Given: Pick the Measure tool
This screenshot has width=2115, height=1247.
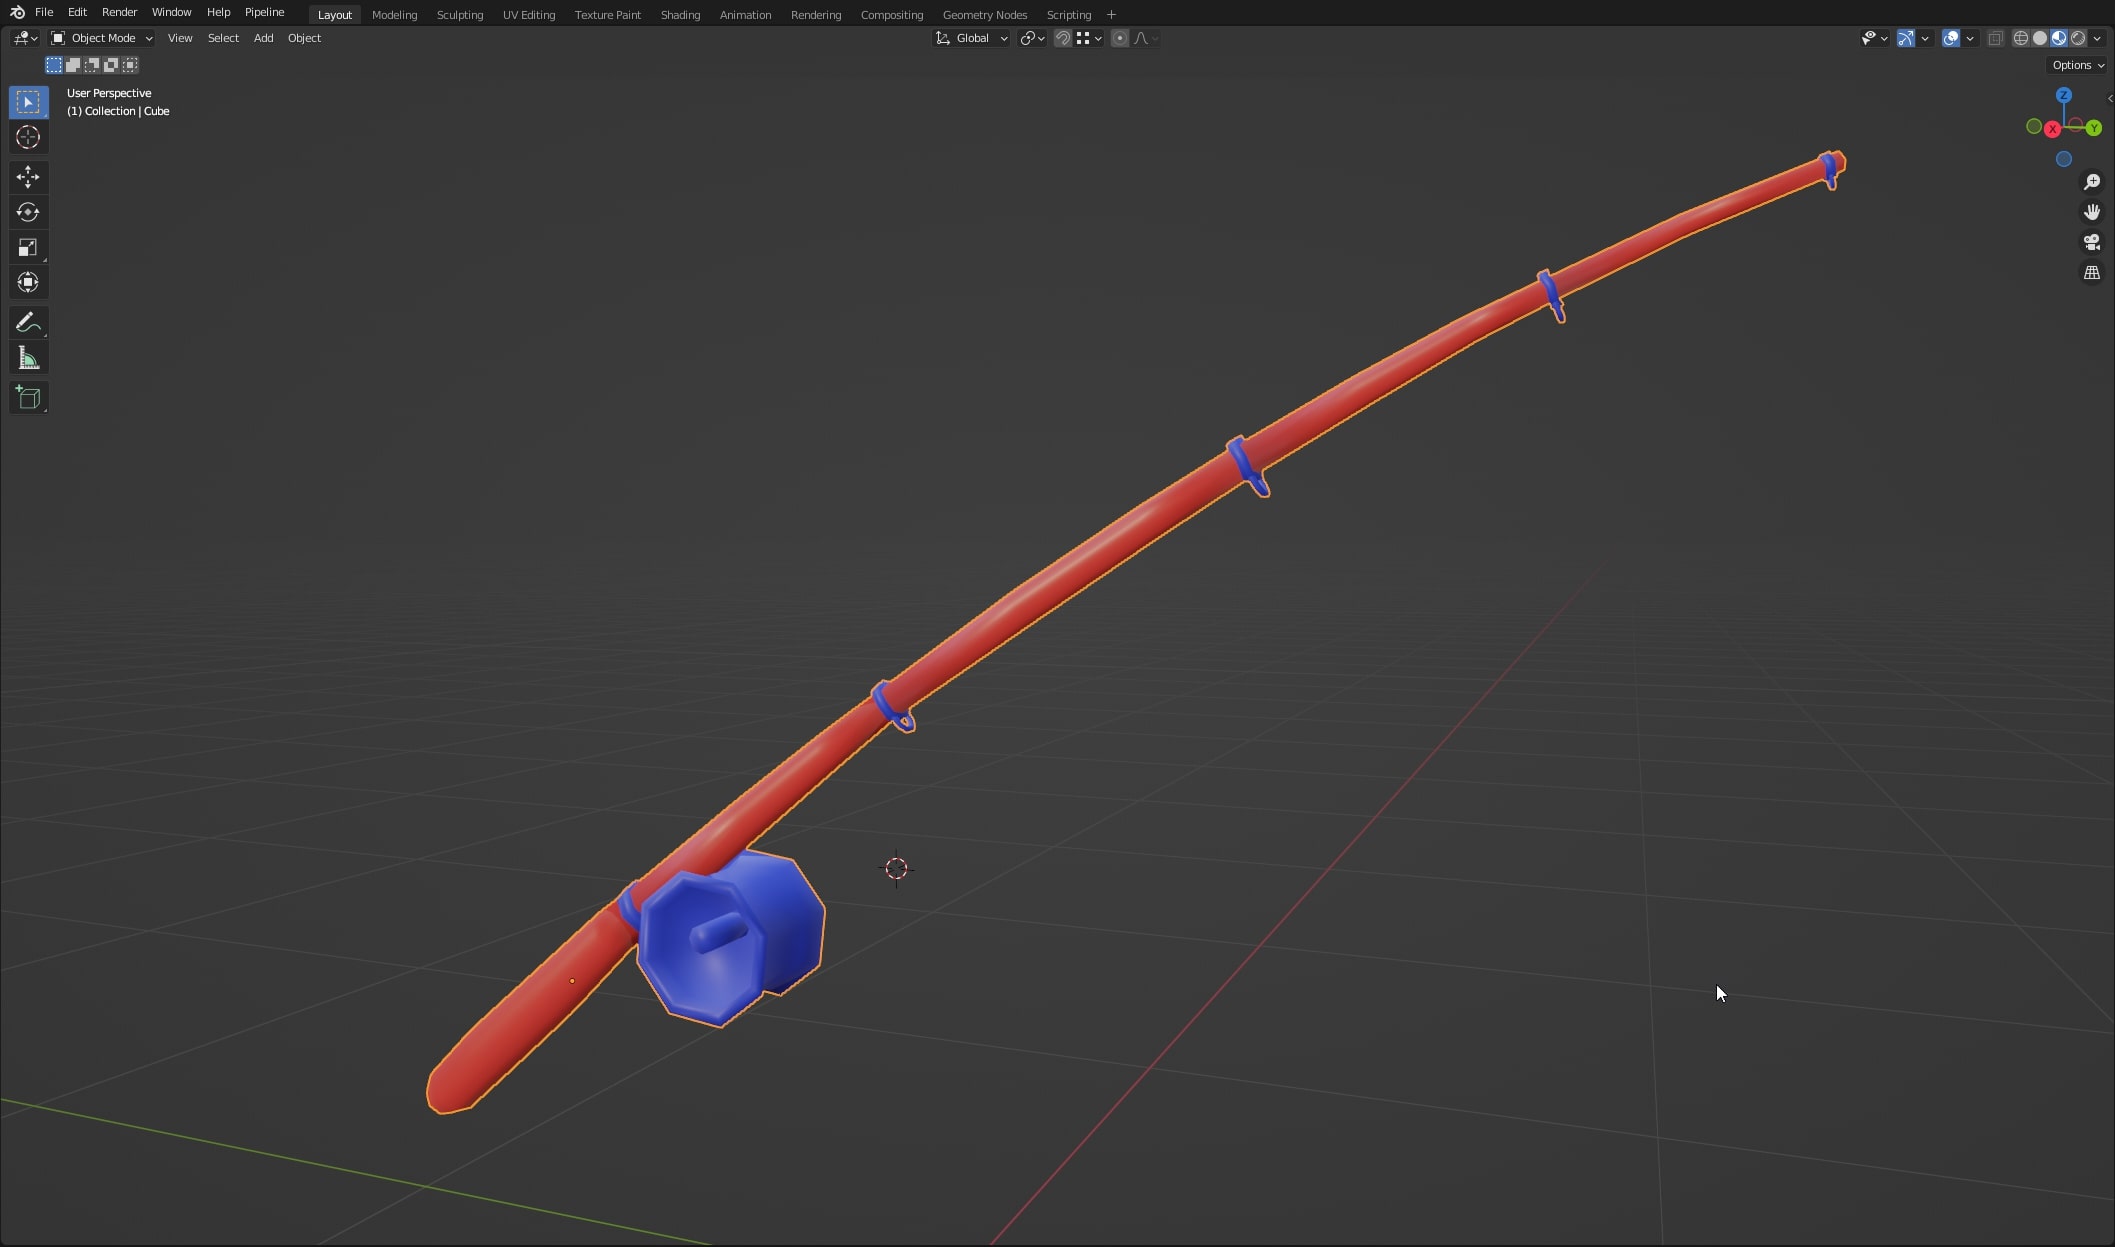Looking at the screenshot, I should pos(28,359).
